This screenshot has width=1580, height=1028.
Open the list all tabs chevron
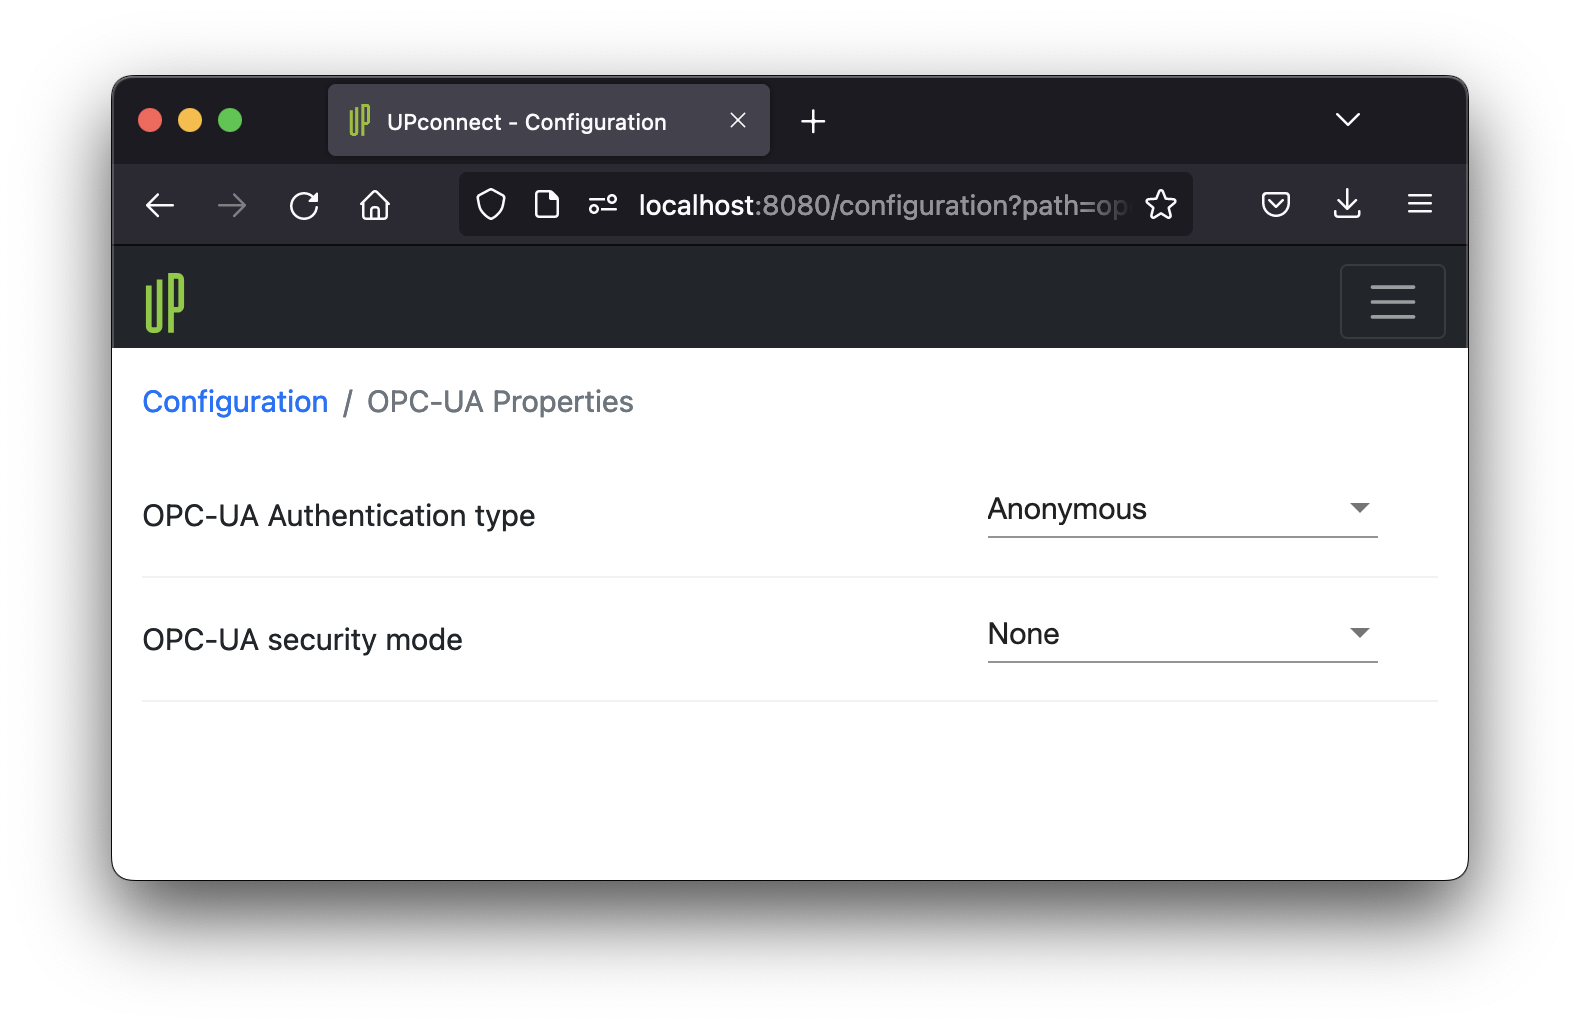point(1347,120)
